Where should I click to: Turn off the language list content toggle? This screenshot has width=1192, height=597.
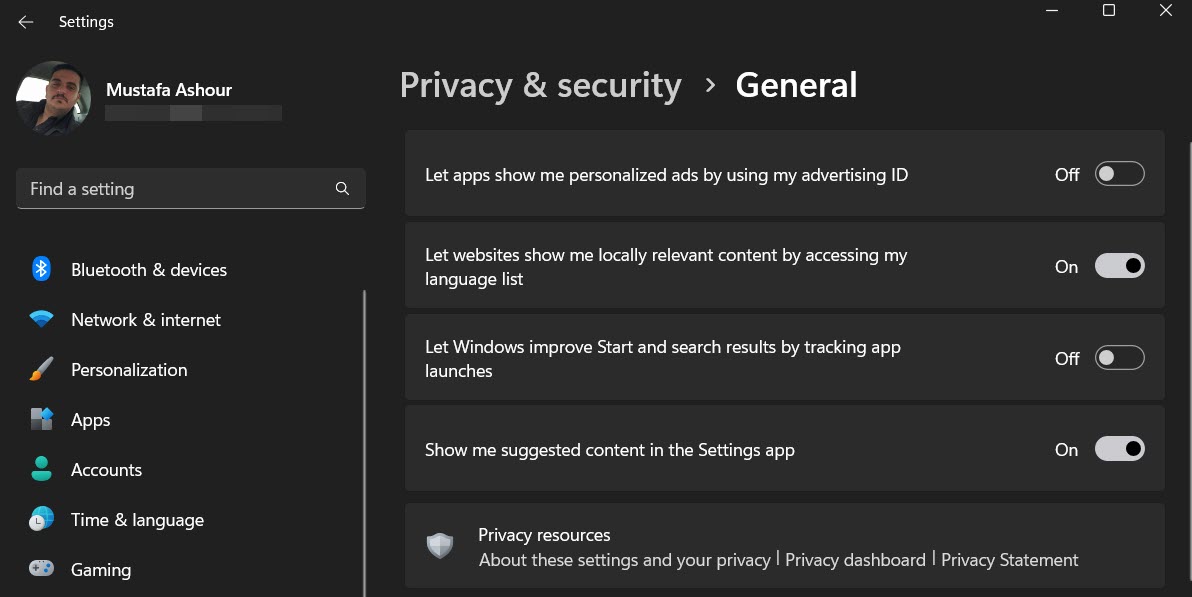tap(1119, 265)
